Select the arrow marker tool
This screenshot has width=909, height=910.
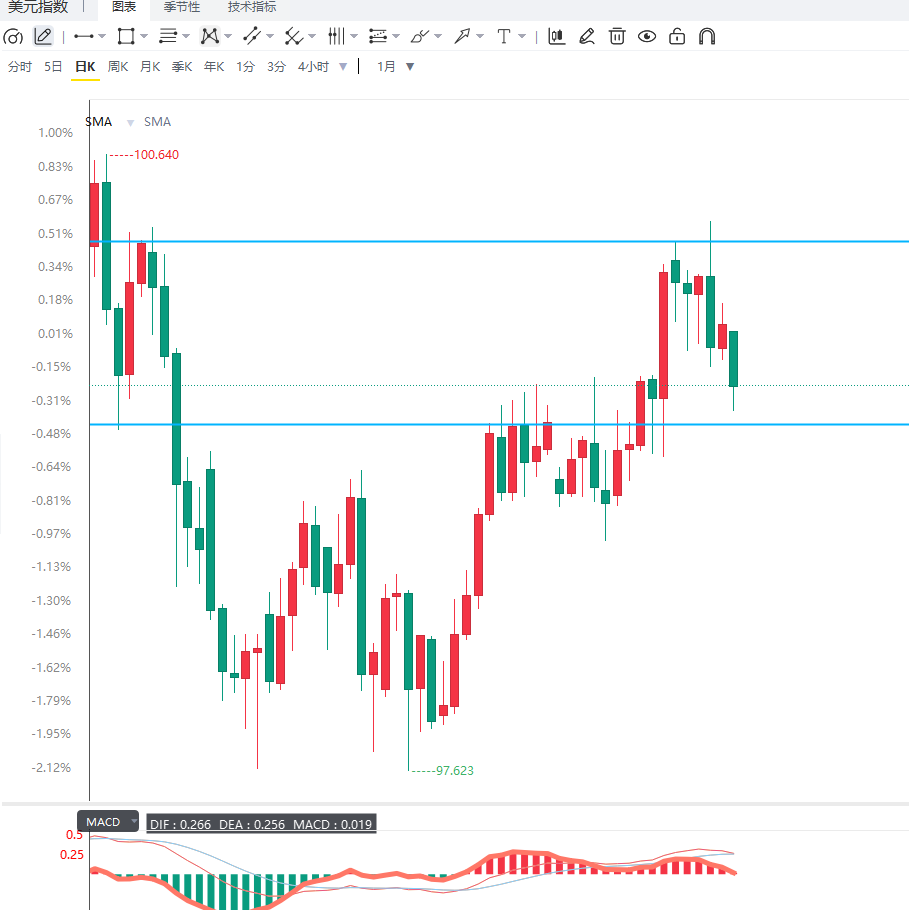[461, 37]
